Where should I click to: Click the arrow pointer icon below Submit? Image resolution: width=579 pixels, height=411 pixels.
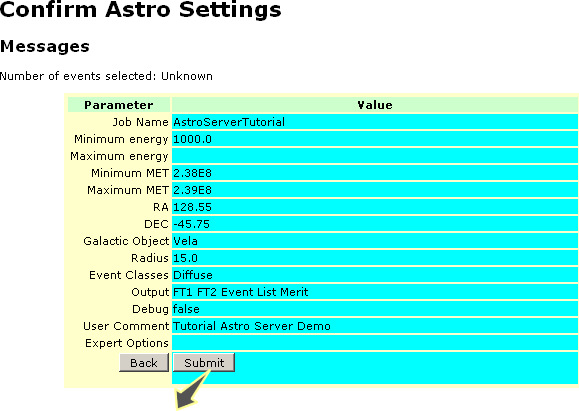pos(192,391)
